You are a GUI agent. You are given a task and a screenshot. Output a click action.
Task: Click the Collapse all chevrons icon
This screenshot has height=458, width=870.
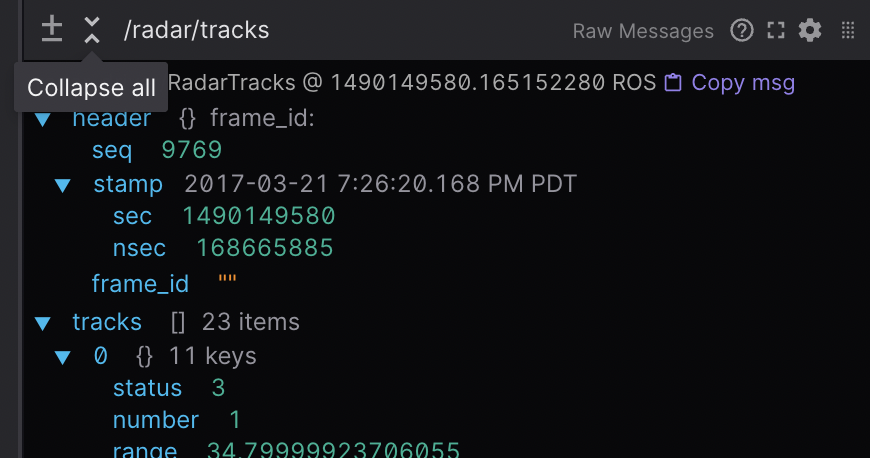point(92,30)
